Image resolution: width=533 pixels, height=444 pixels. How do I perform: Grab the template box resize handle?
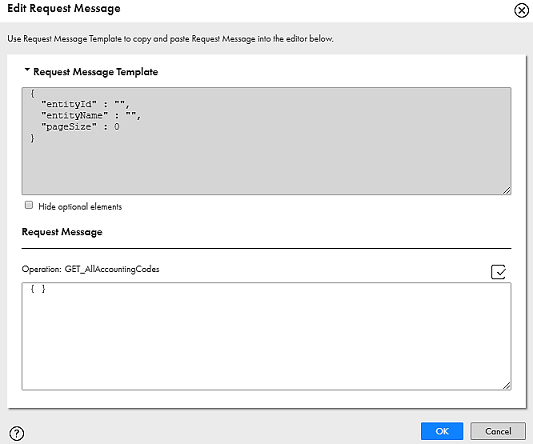tap(506, 190)
